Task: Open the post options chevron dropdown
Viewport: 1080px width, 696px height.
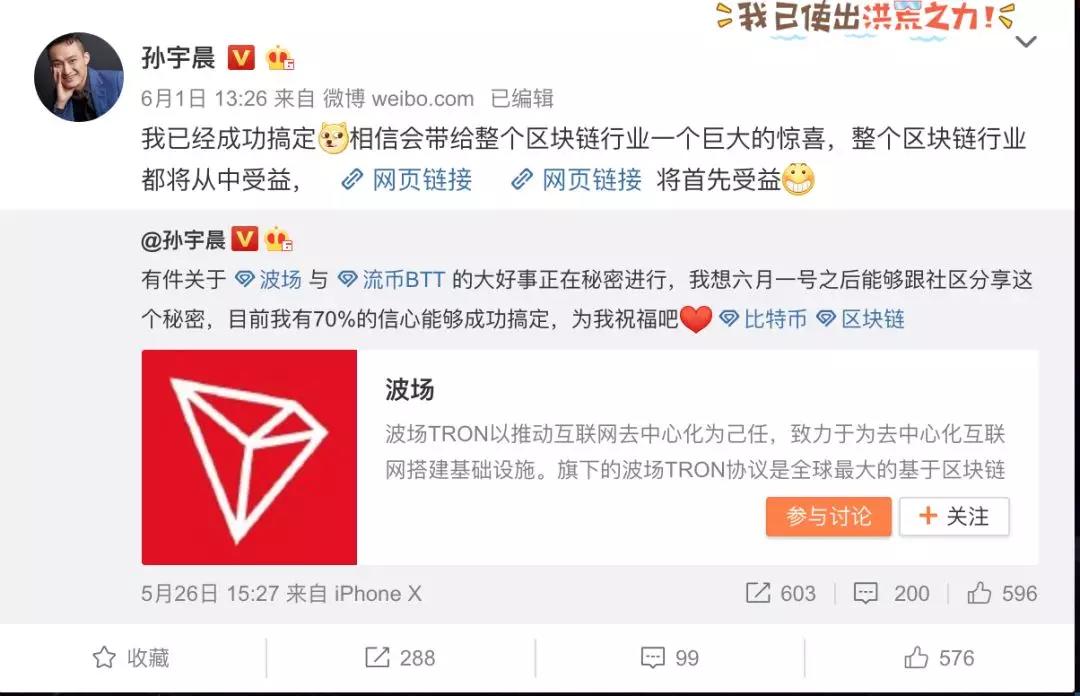Action: tap(1026, 42)
